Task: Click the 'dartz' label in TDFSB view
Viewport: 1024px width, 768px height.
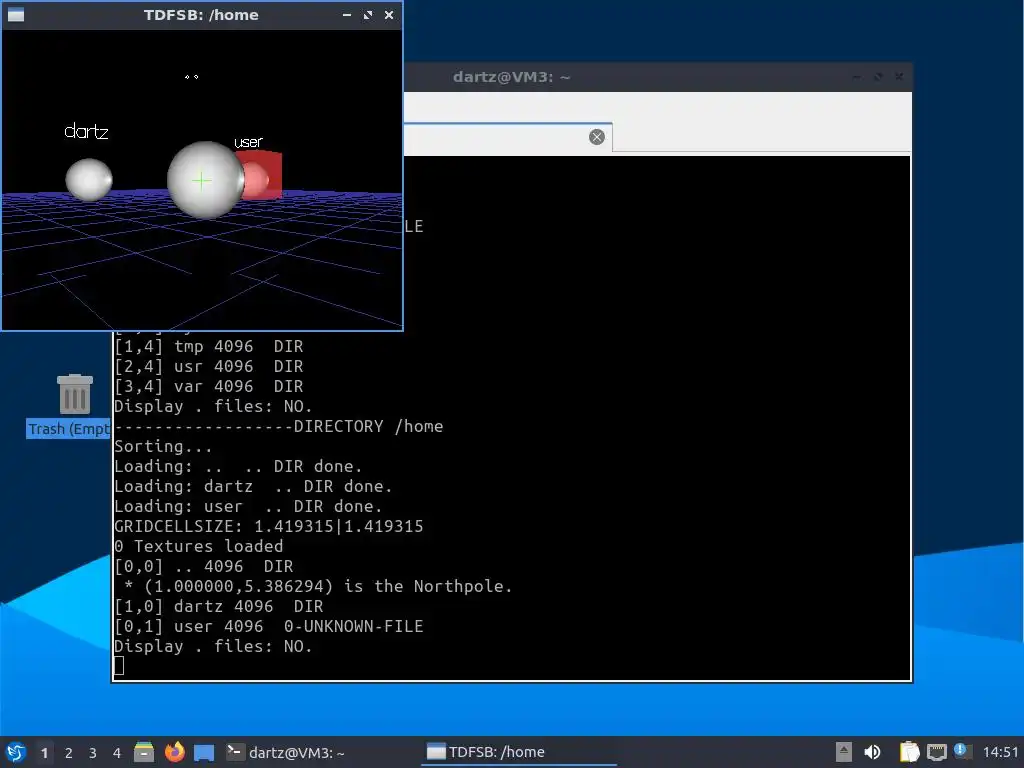Action: click(86, 131)
